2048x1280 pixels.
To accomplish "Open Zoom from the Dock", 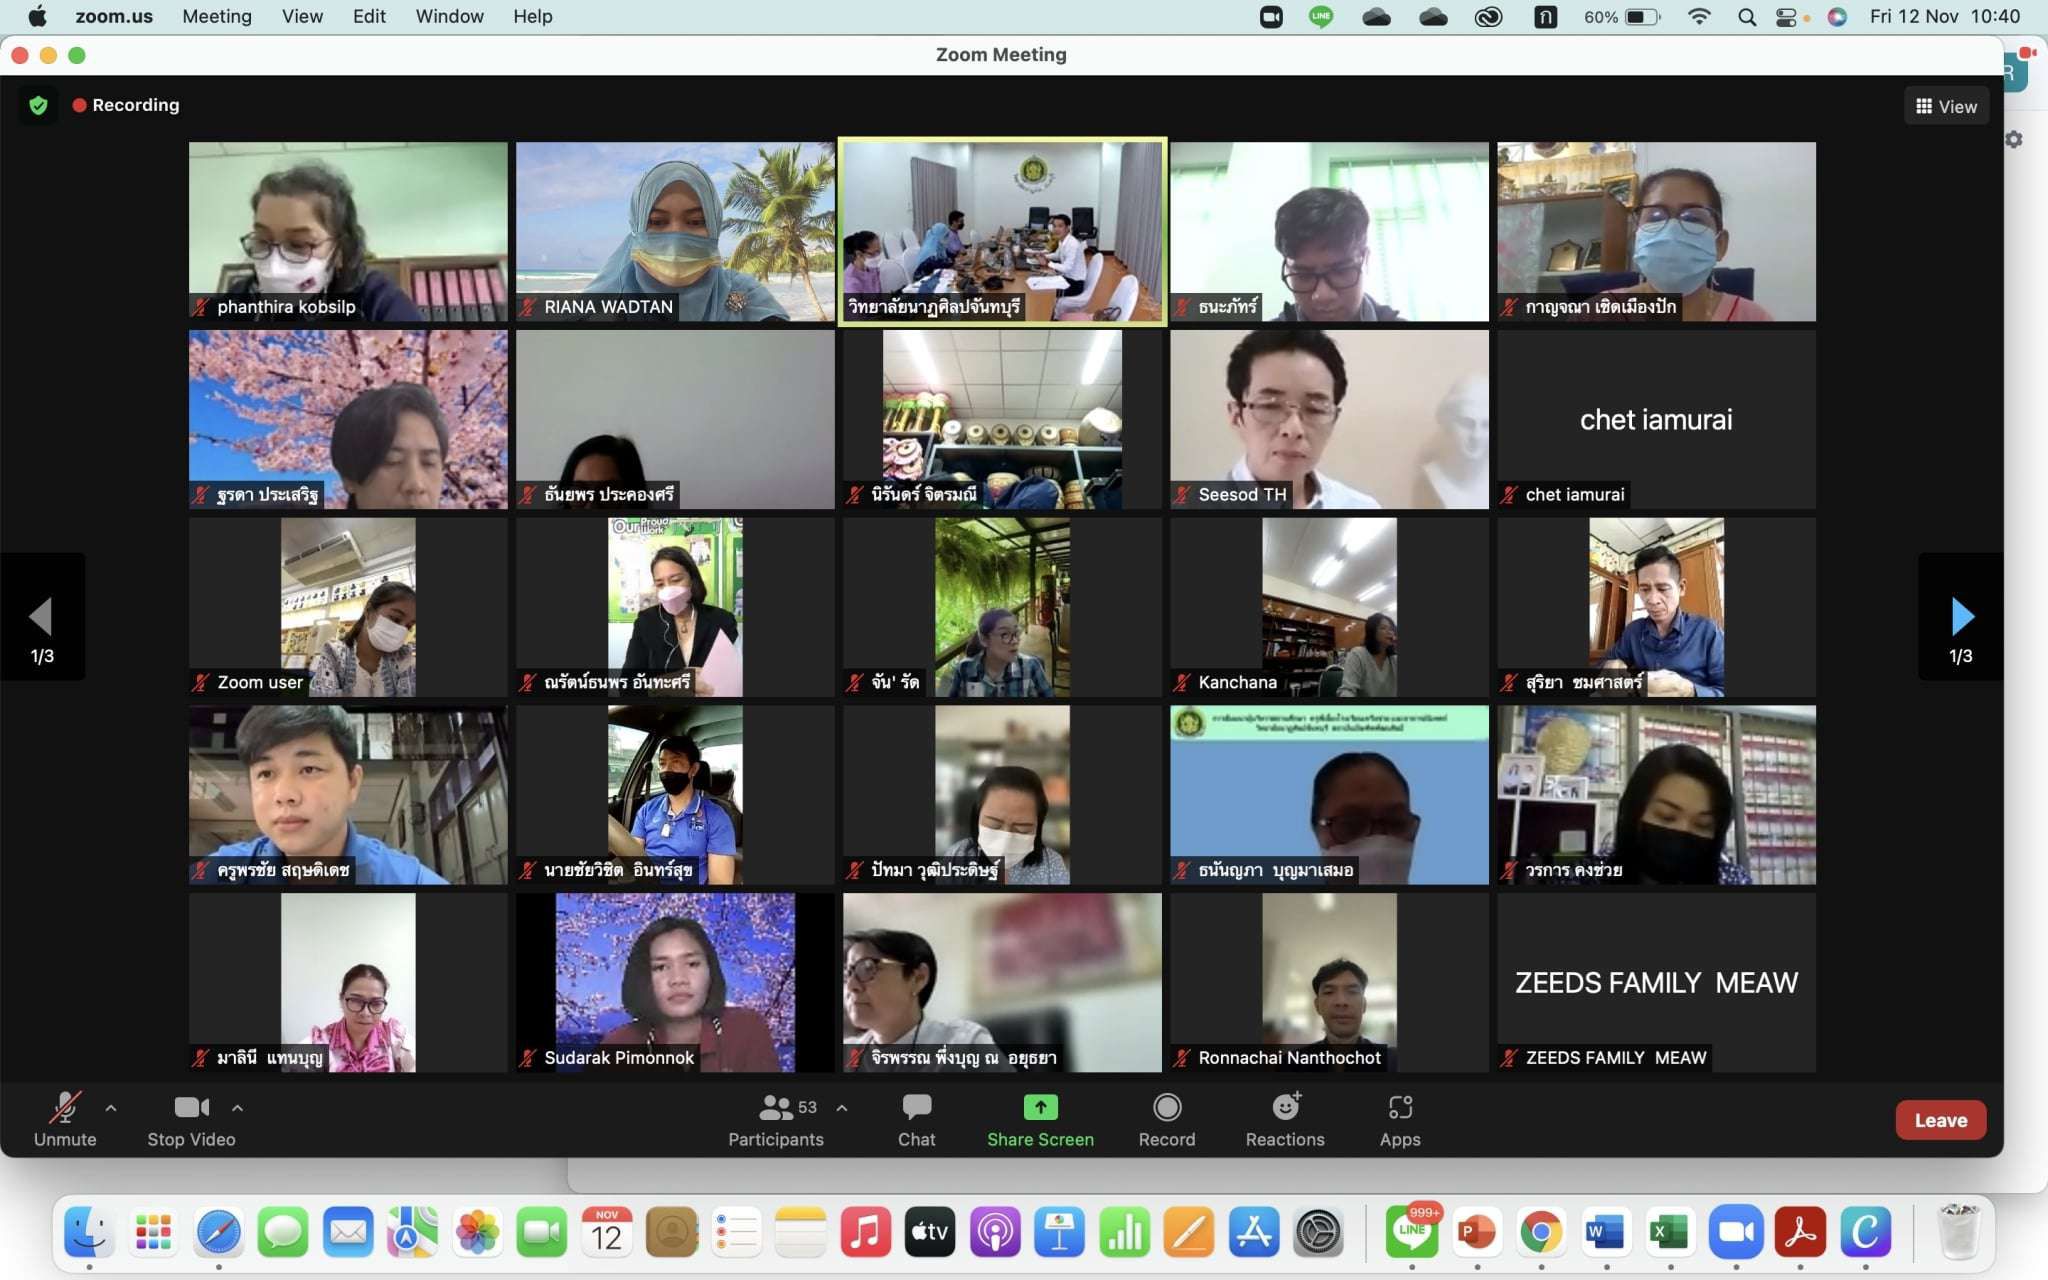I will click(x=1736, y=1232).
